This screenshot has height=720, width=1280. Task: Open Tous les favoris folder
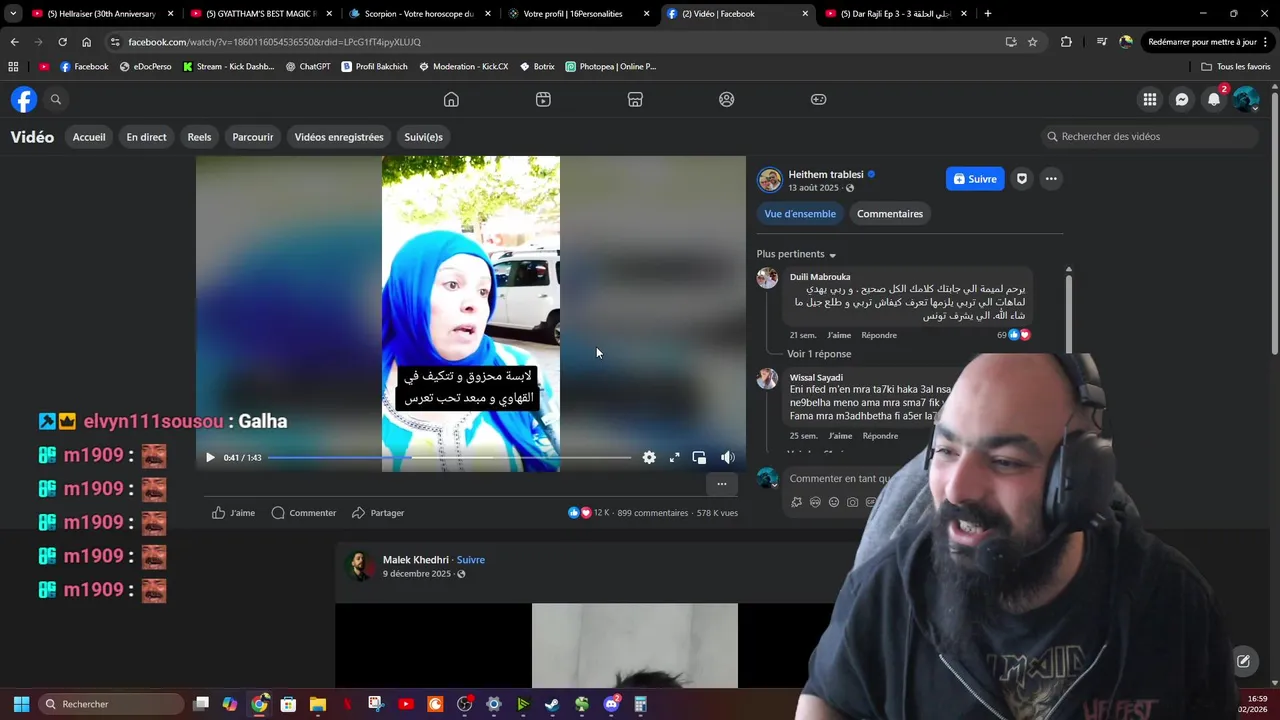(x=1236, y=67)
